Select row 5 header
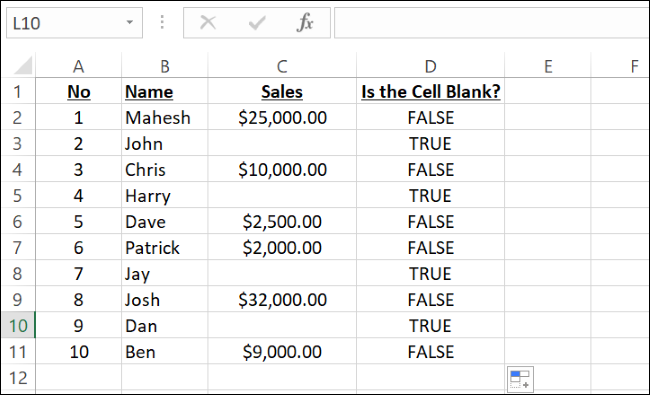650x395 pixels. (18, 195)
